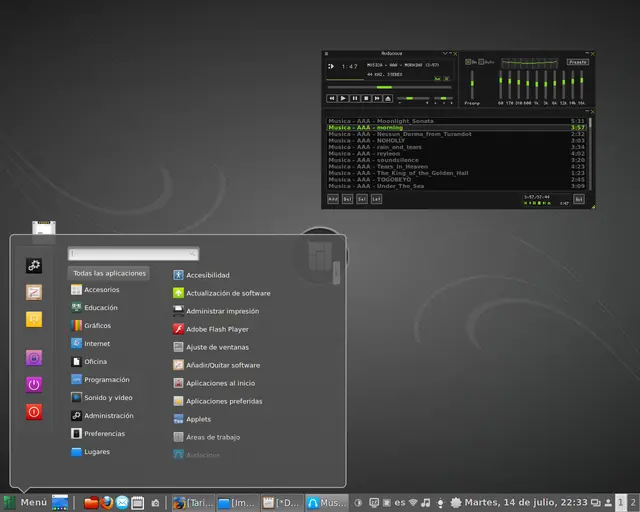Click the Audacious song seek bar
The image size is (640, 512).
[389, 87]
